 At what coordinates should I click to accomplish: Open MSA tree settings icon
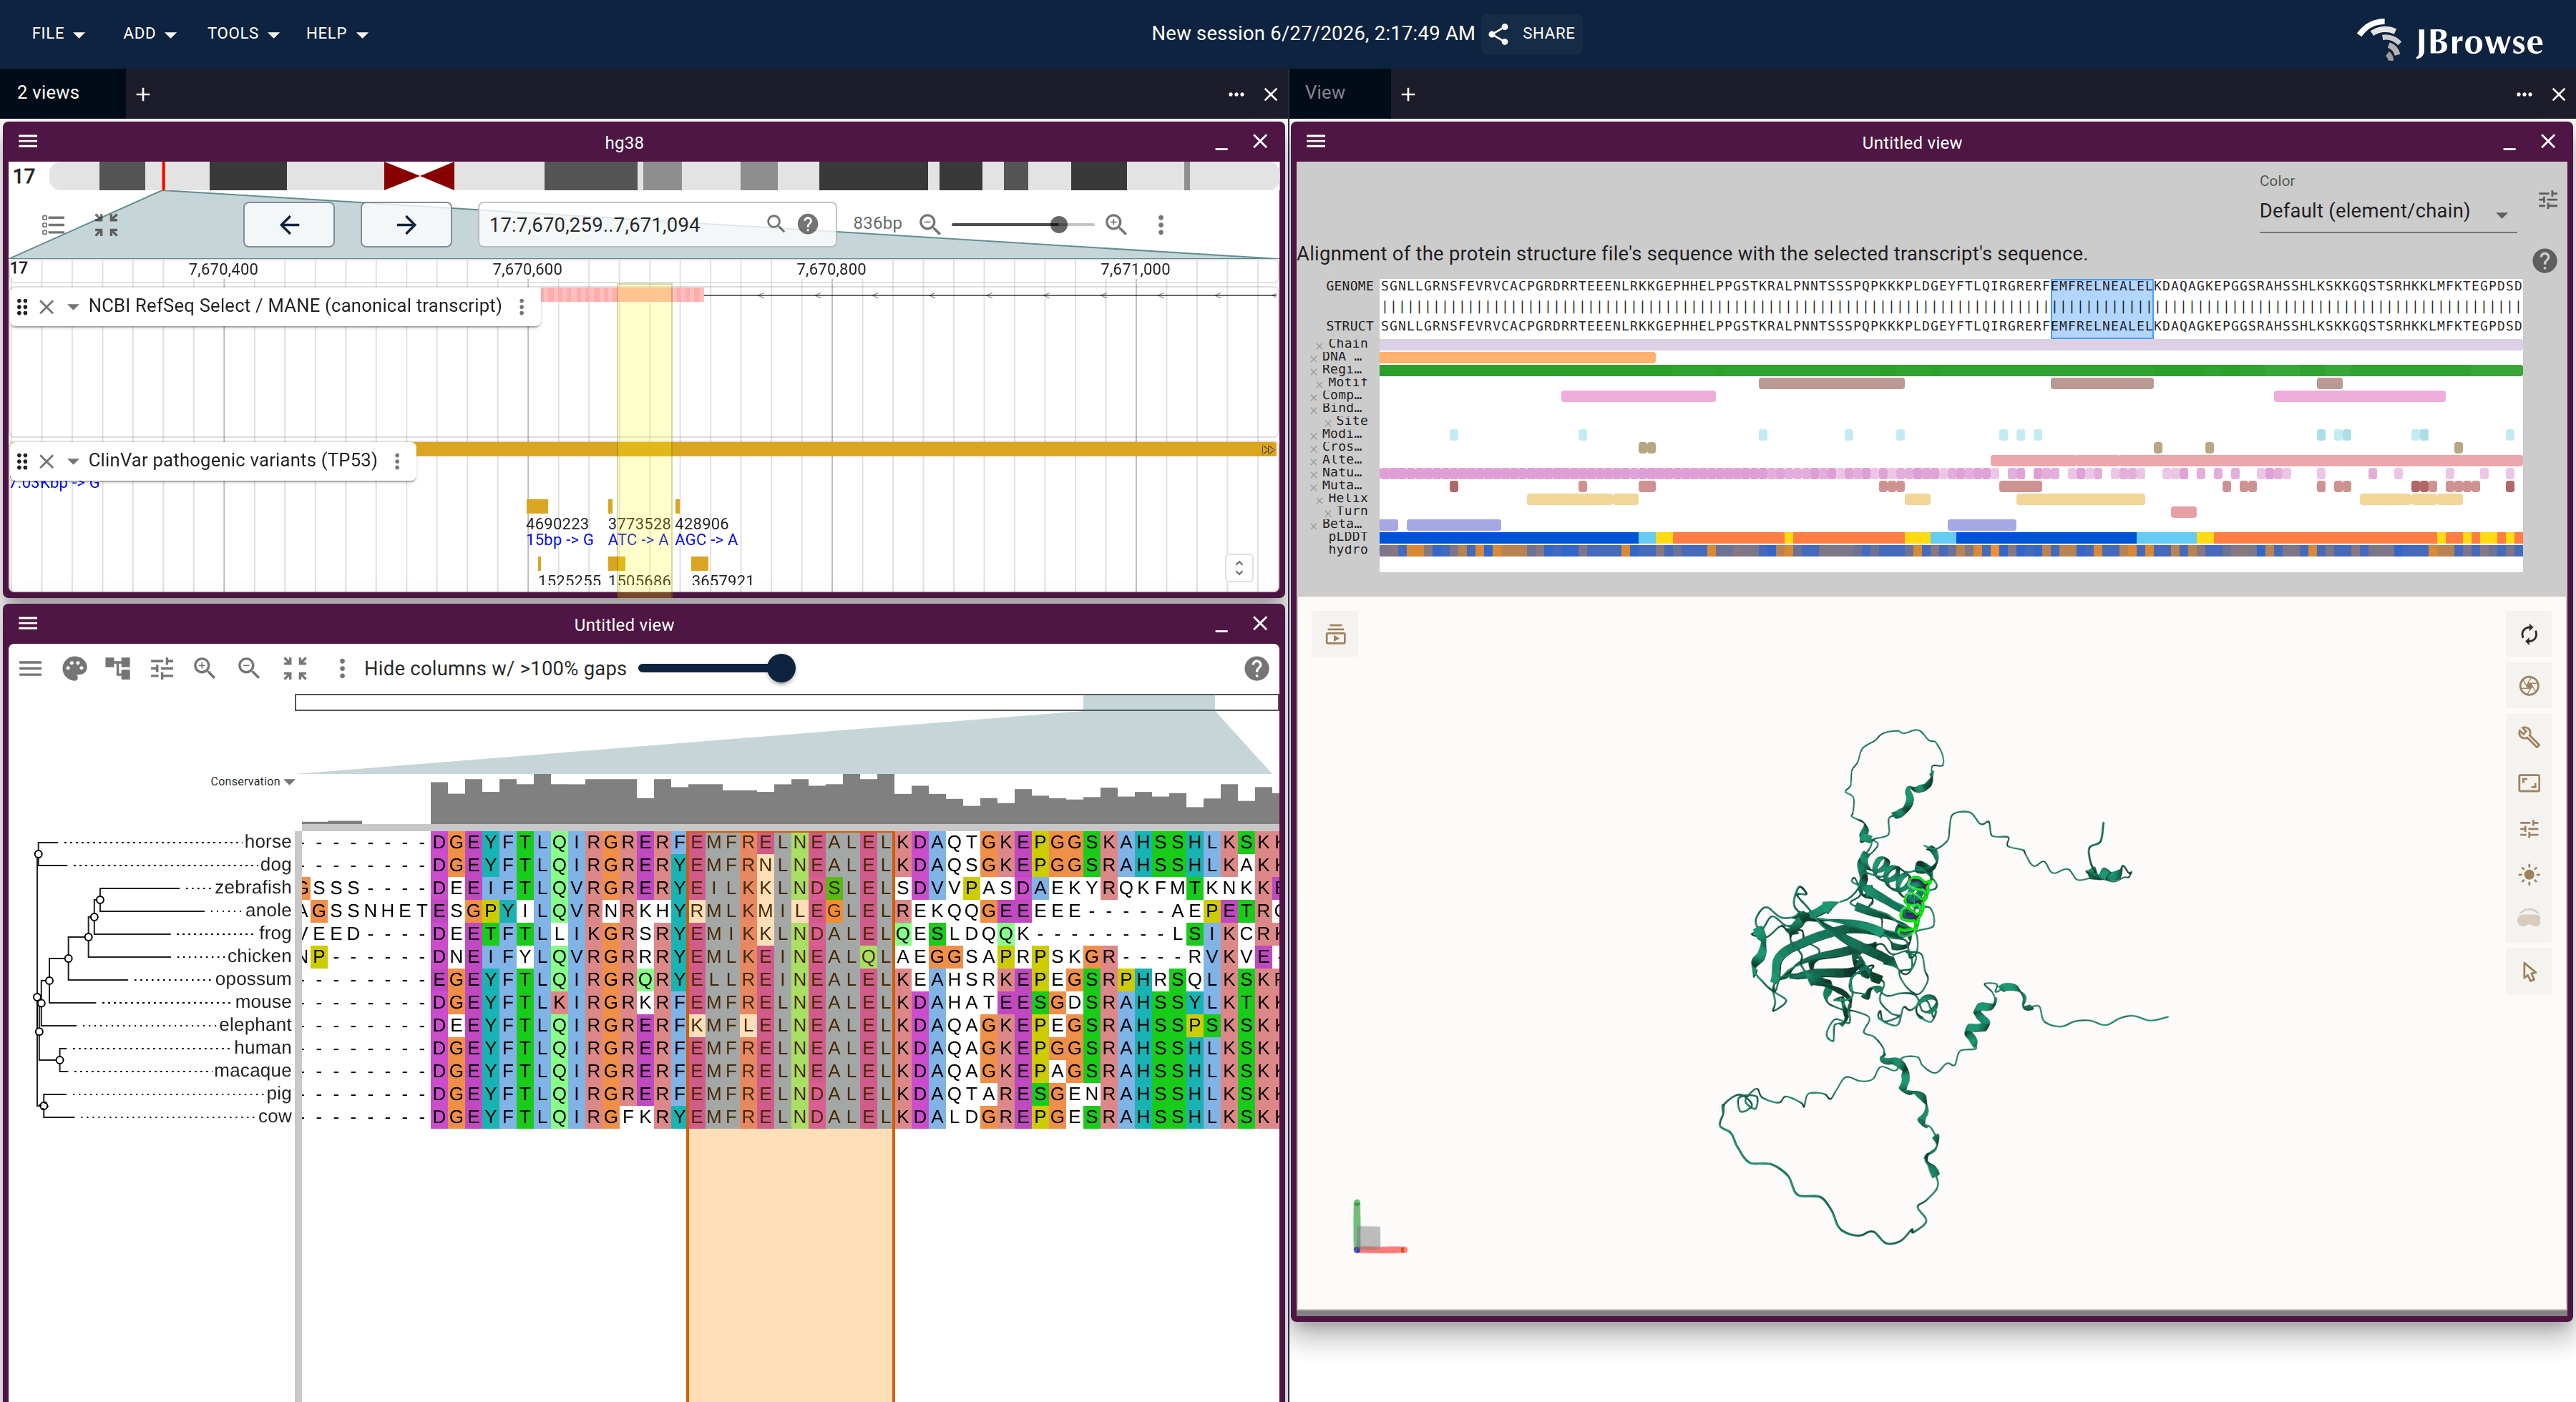pyautogui.click(x=118, y=668)
